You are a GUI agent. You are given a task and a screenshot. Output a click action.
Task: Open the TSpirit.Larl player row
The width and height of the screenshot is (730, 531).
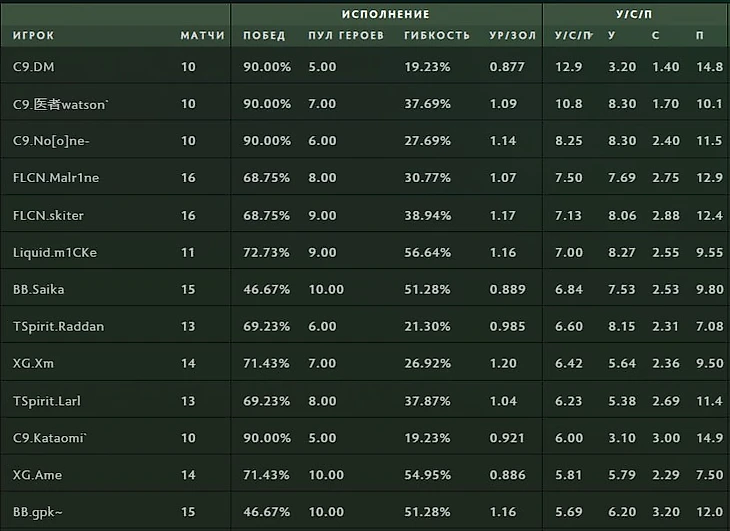coord(365,401)
